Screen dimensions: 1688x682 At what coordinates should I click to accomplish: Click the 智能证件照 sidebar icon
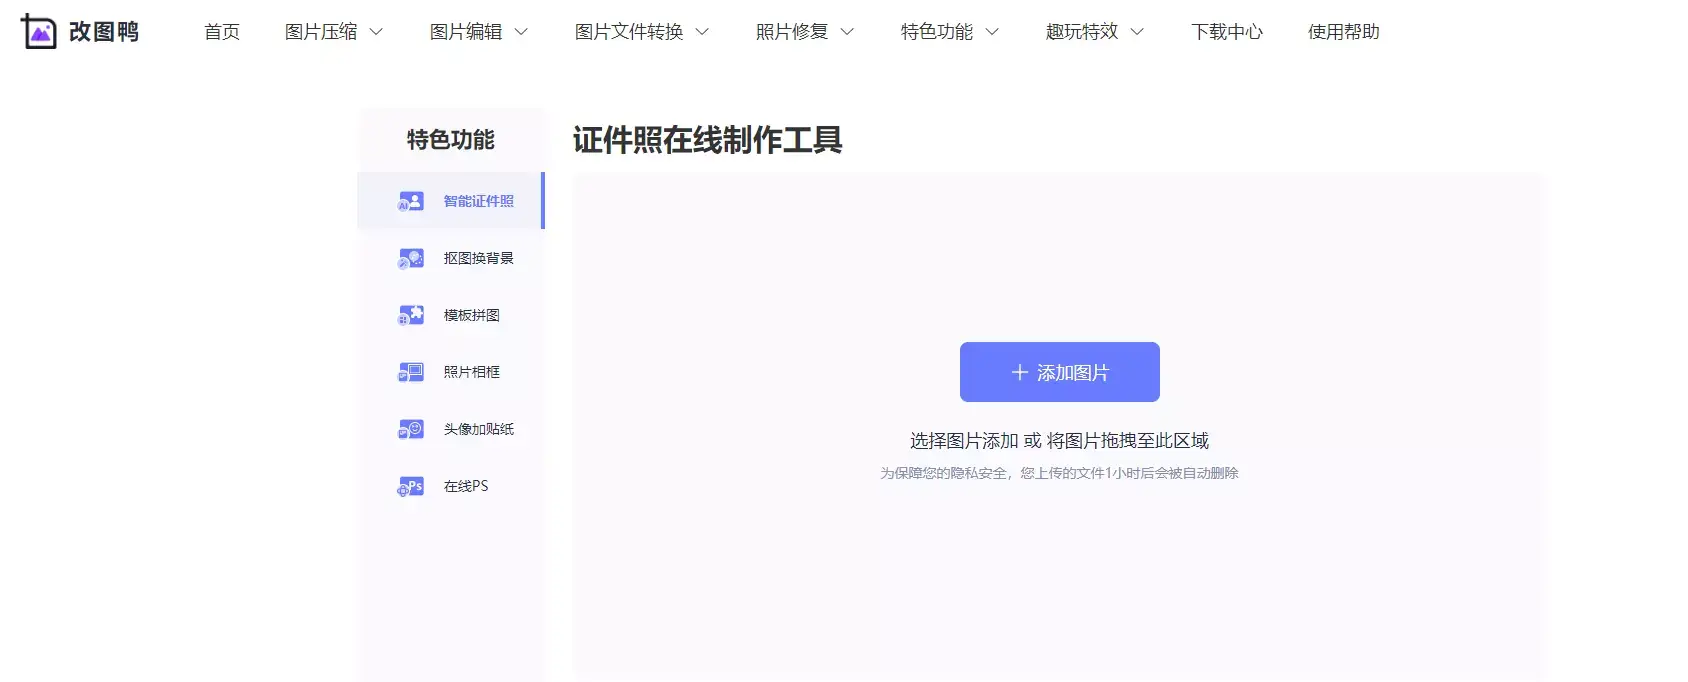pos(410,201)
